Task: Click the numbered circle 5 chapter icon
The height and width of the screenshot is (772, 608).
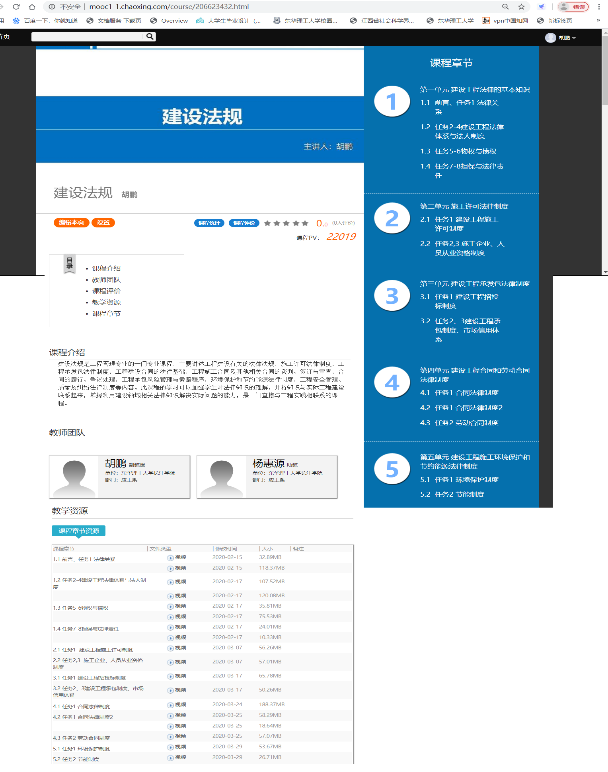Action: 391,468
